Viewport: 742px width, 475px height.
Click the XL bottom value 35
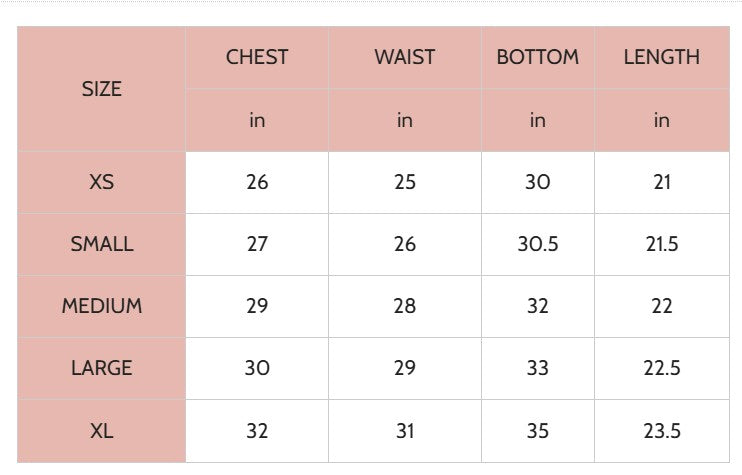537,431
